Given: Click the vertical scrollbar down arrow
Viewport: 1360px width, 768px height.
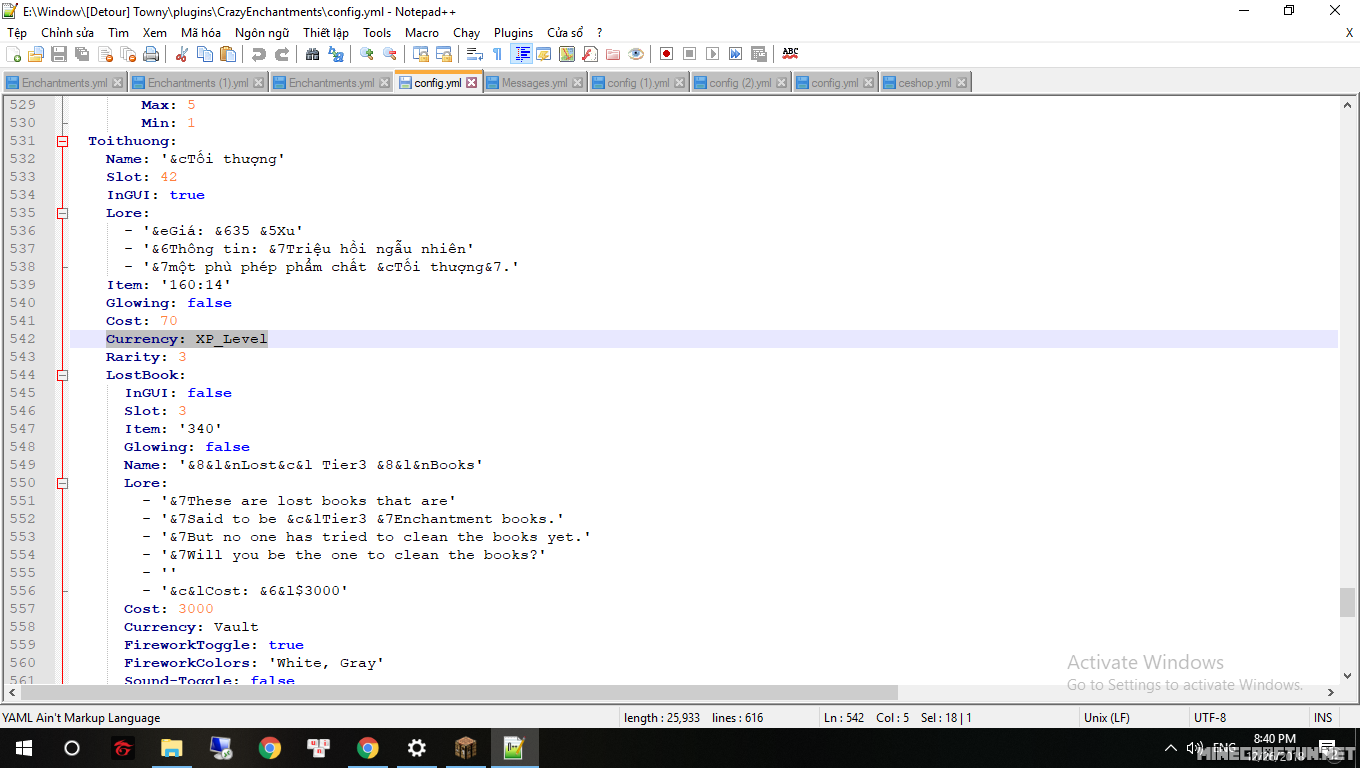Looking at the screenshot, I should pos(1348,675).
